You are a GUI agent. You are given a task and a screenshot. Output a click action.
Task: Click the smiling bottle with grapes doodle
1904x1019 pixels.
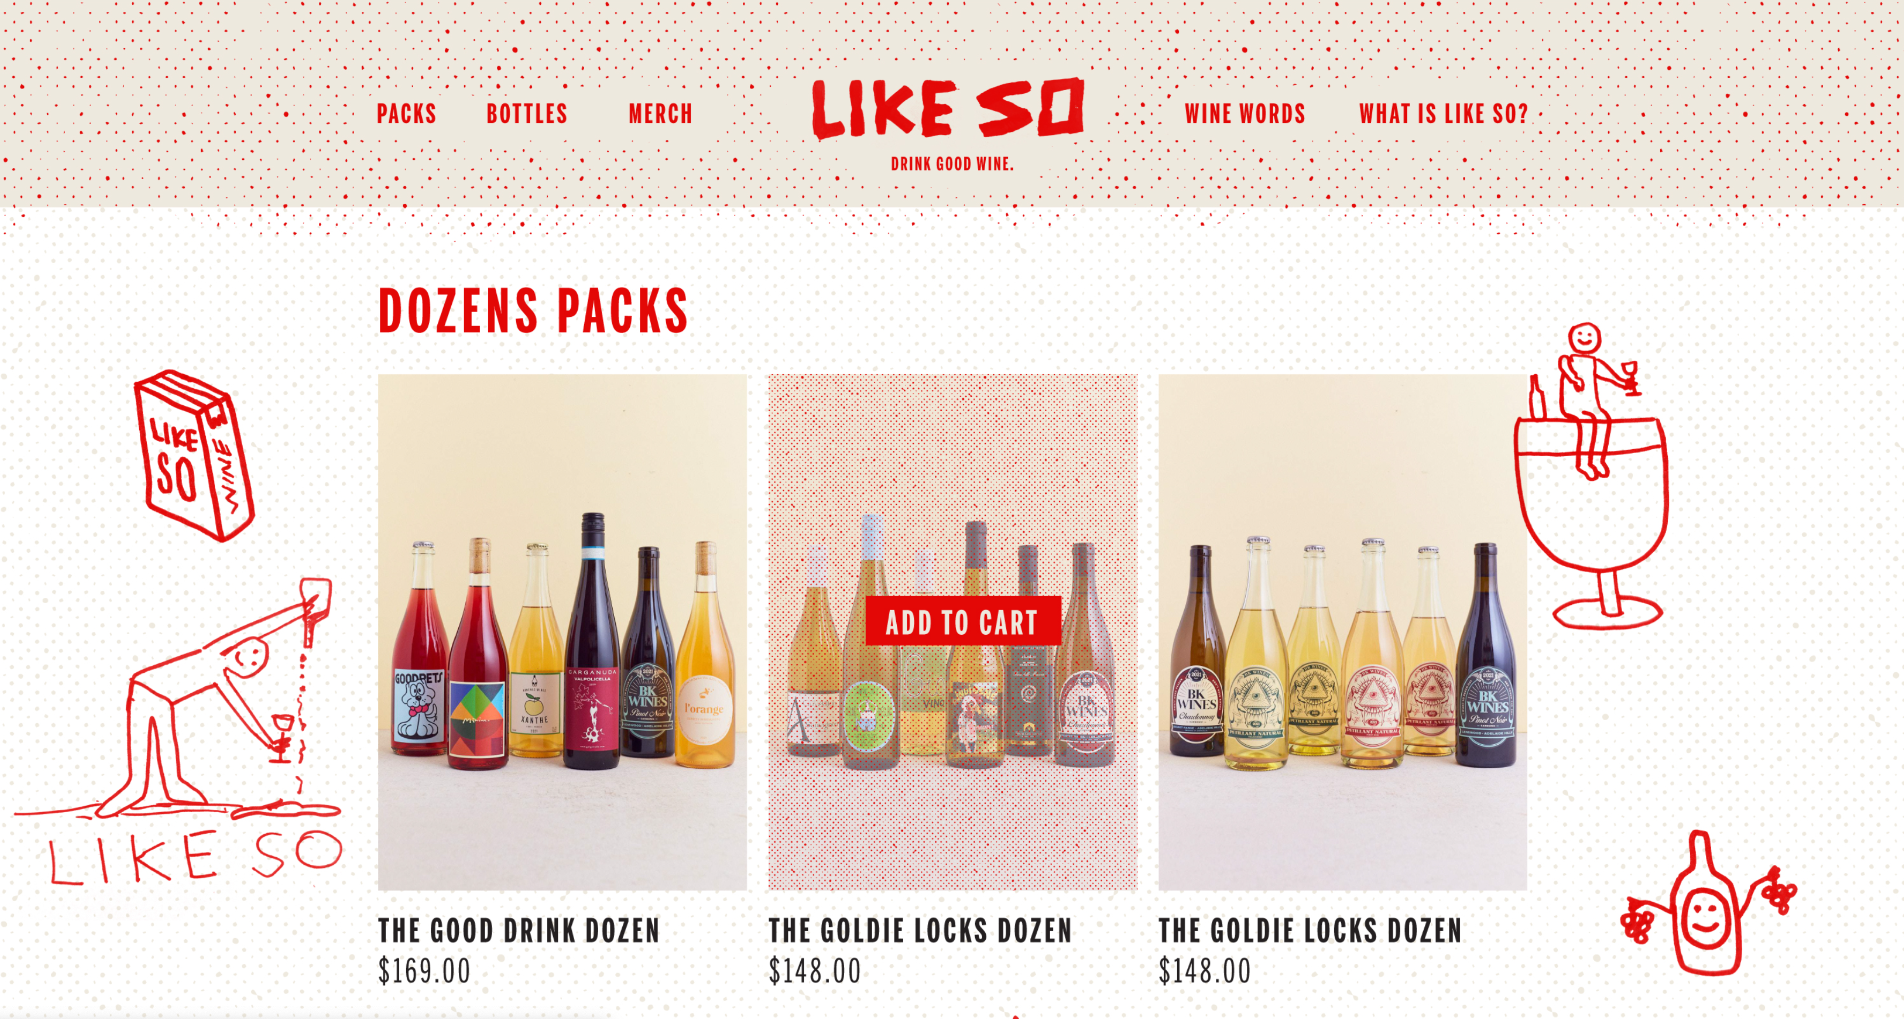1708,904
